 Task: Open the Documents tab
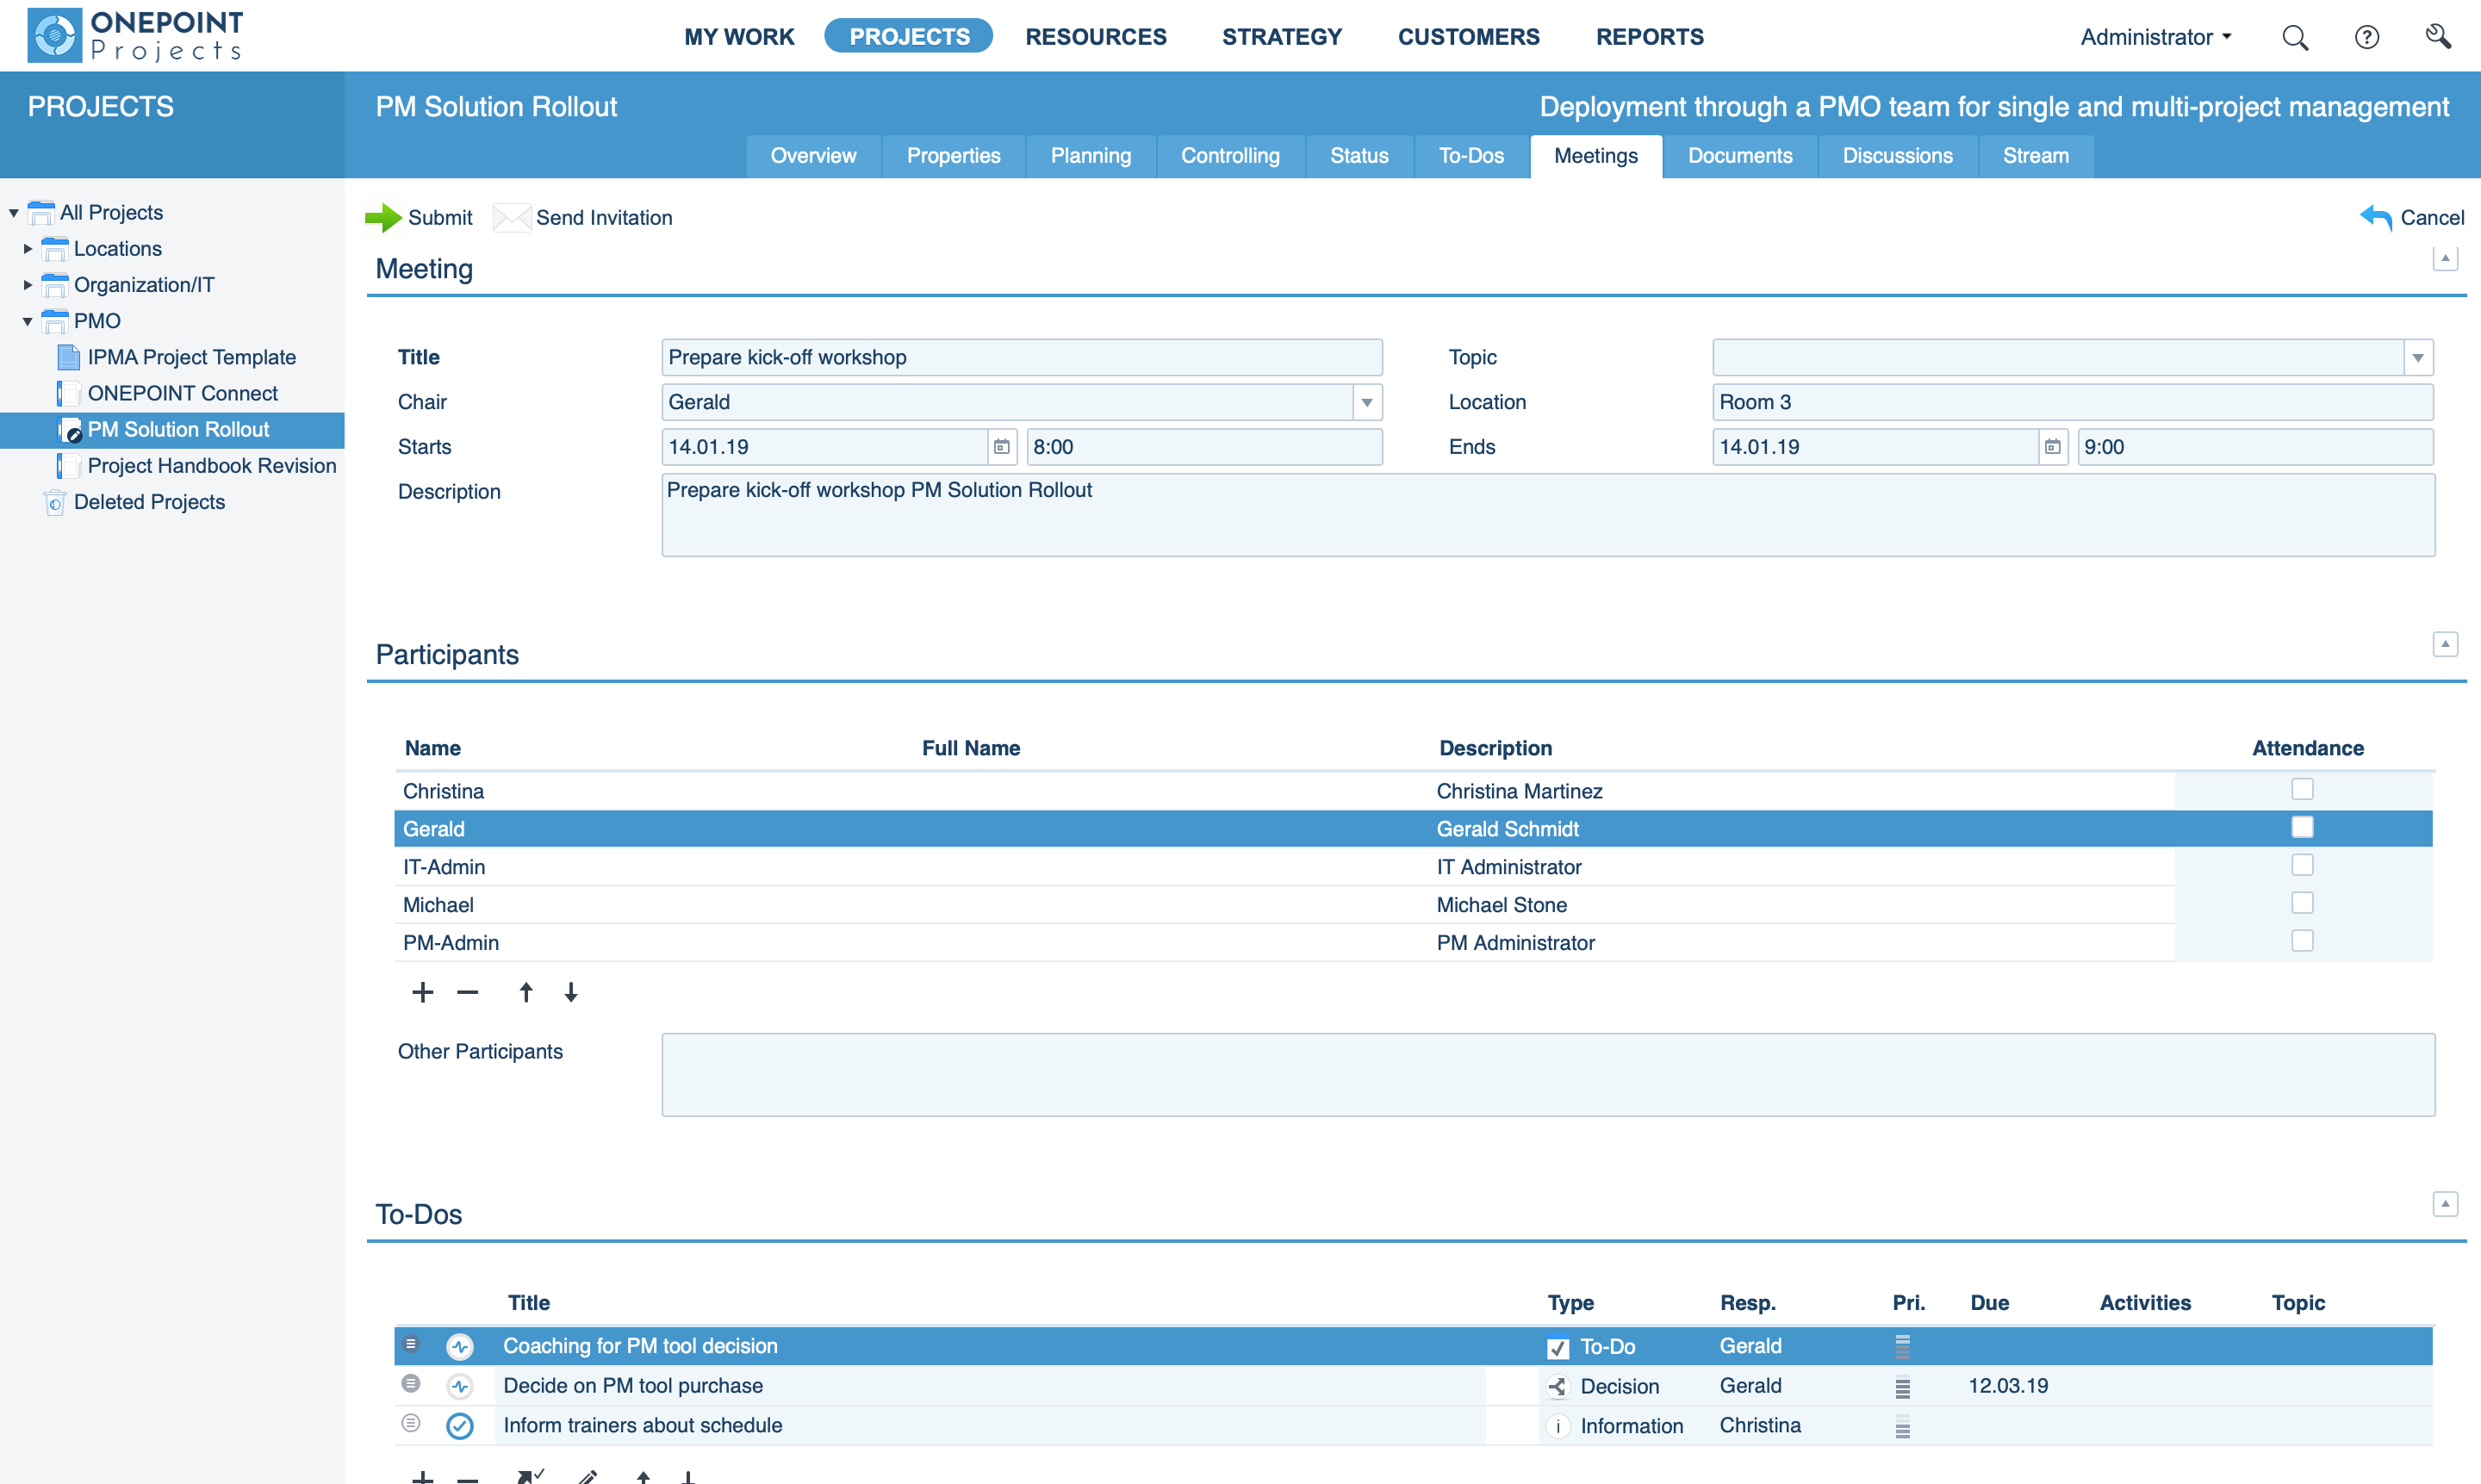[x=1739, y=156]
